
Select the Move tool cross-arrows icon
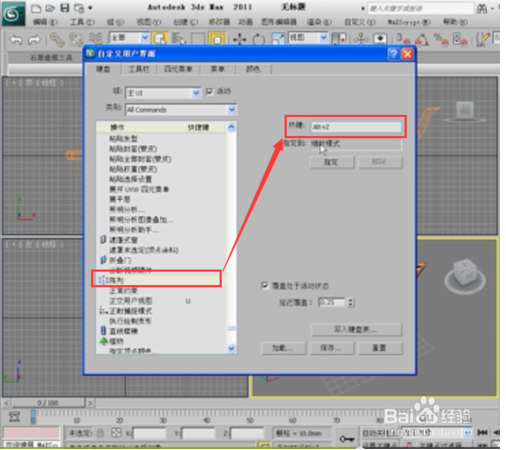pyautogui.click(x=239, y=39)
